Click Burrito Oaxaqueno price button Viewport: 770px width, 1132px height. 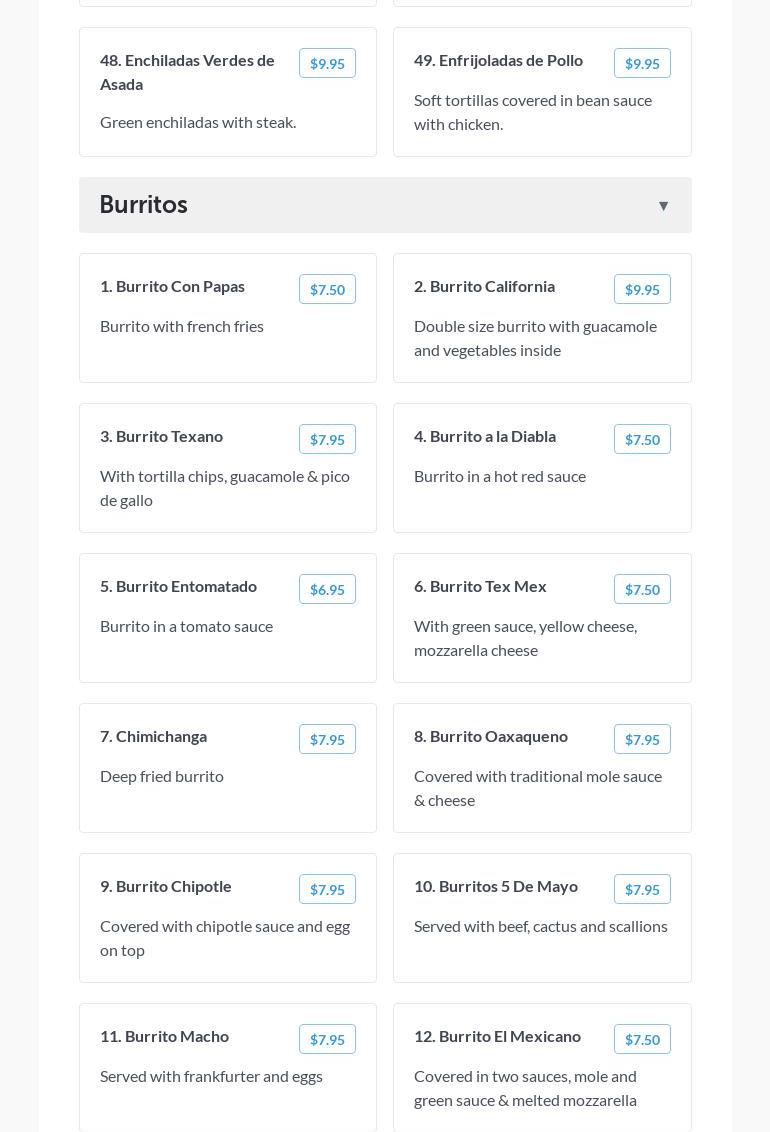click(642, 739)
